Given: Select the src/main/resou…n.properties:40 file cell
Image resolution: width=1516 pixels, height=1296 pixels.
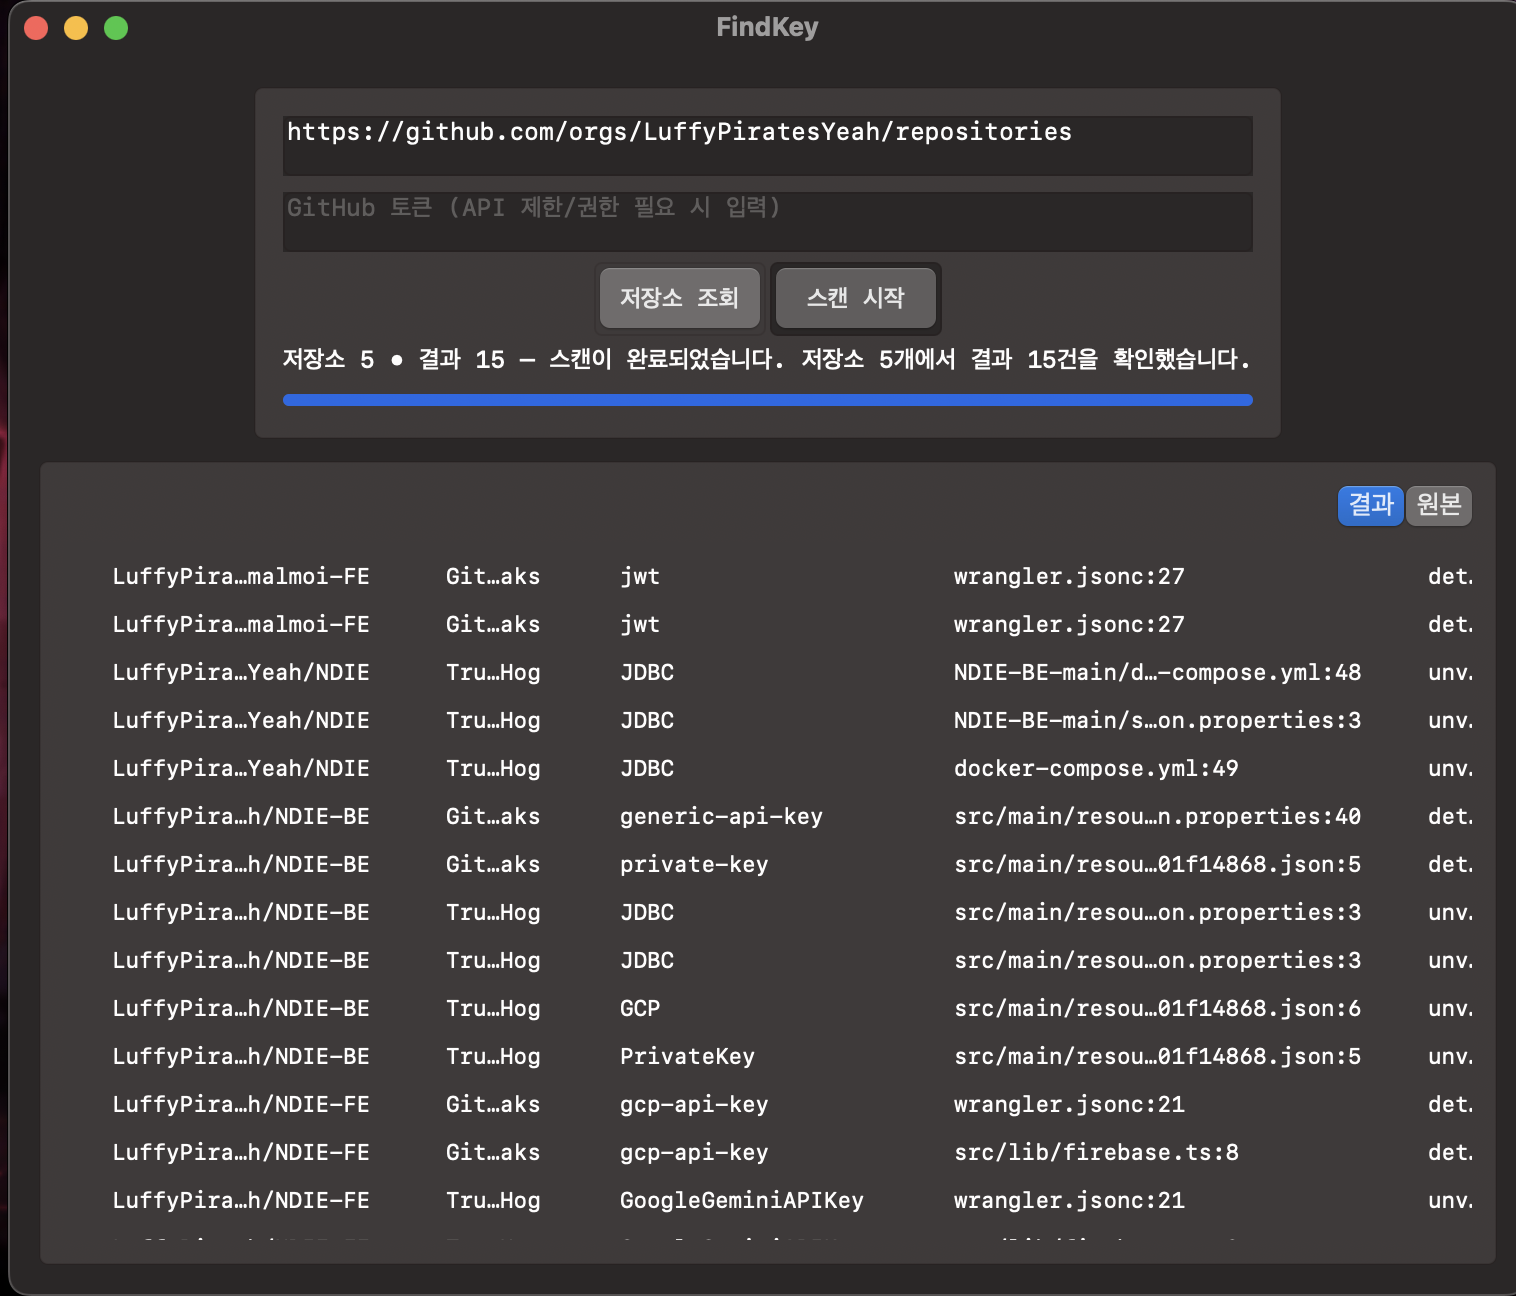Looking at the screenshot, I should [x=1157, y=816].
